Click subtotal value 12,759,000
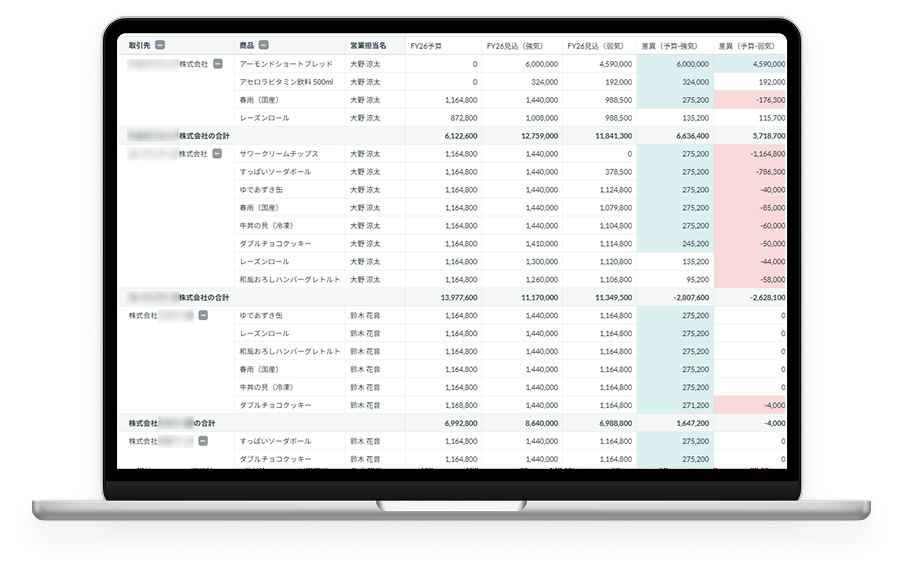 click(522, 136)
